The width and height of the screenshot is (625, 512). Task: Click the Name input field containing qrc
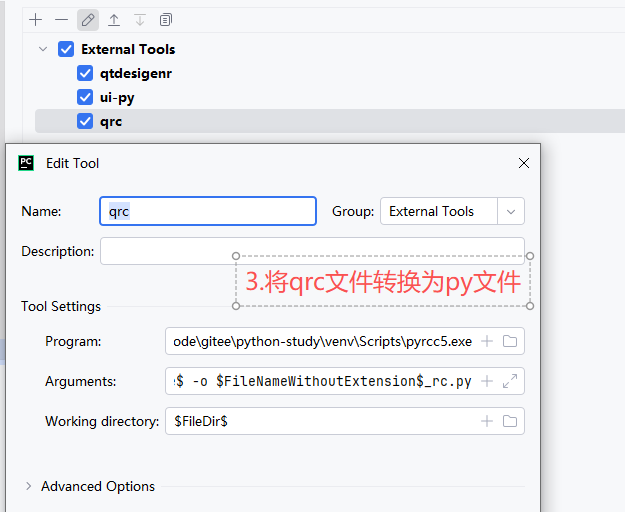pos(208,211)
